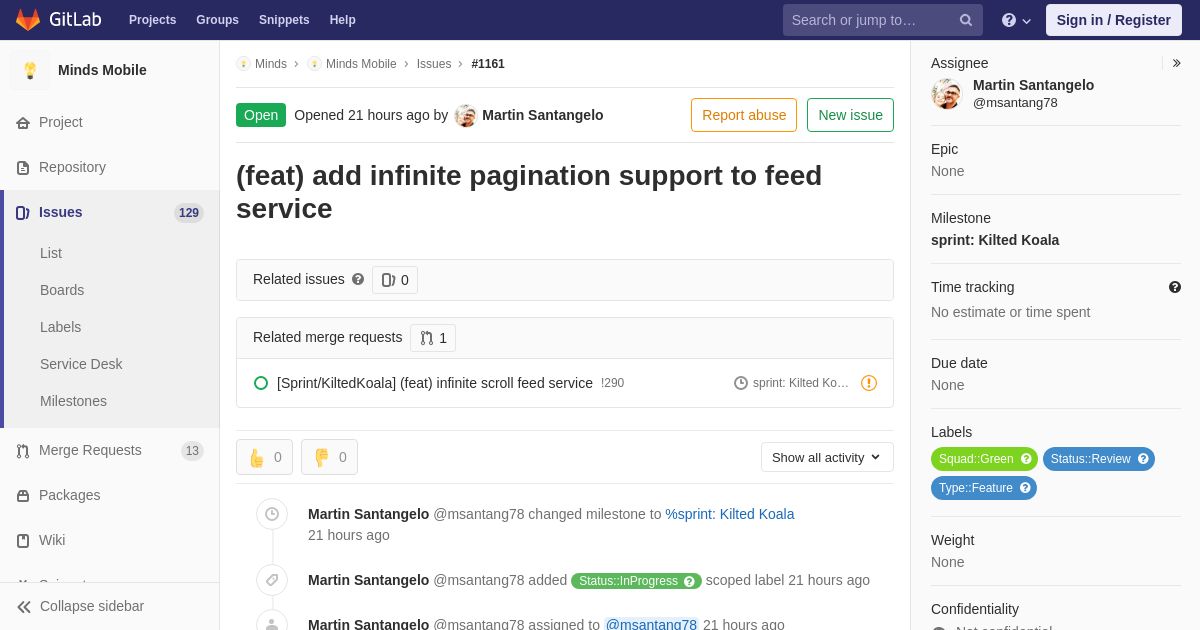Click the Time tracking help icon
The image size is (1200, 630).
point(1175,287)
